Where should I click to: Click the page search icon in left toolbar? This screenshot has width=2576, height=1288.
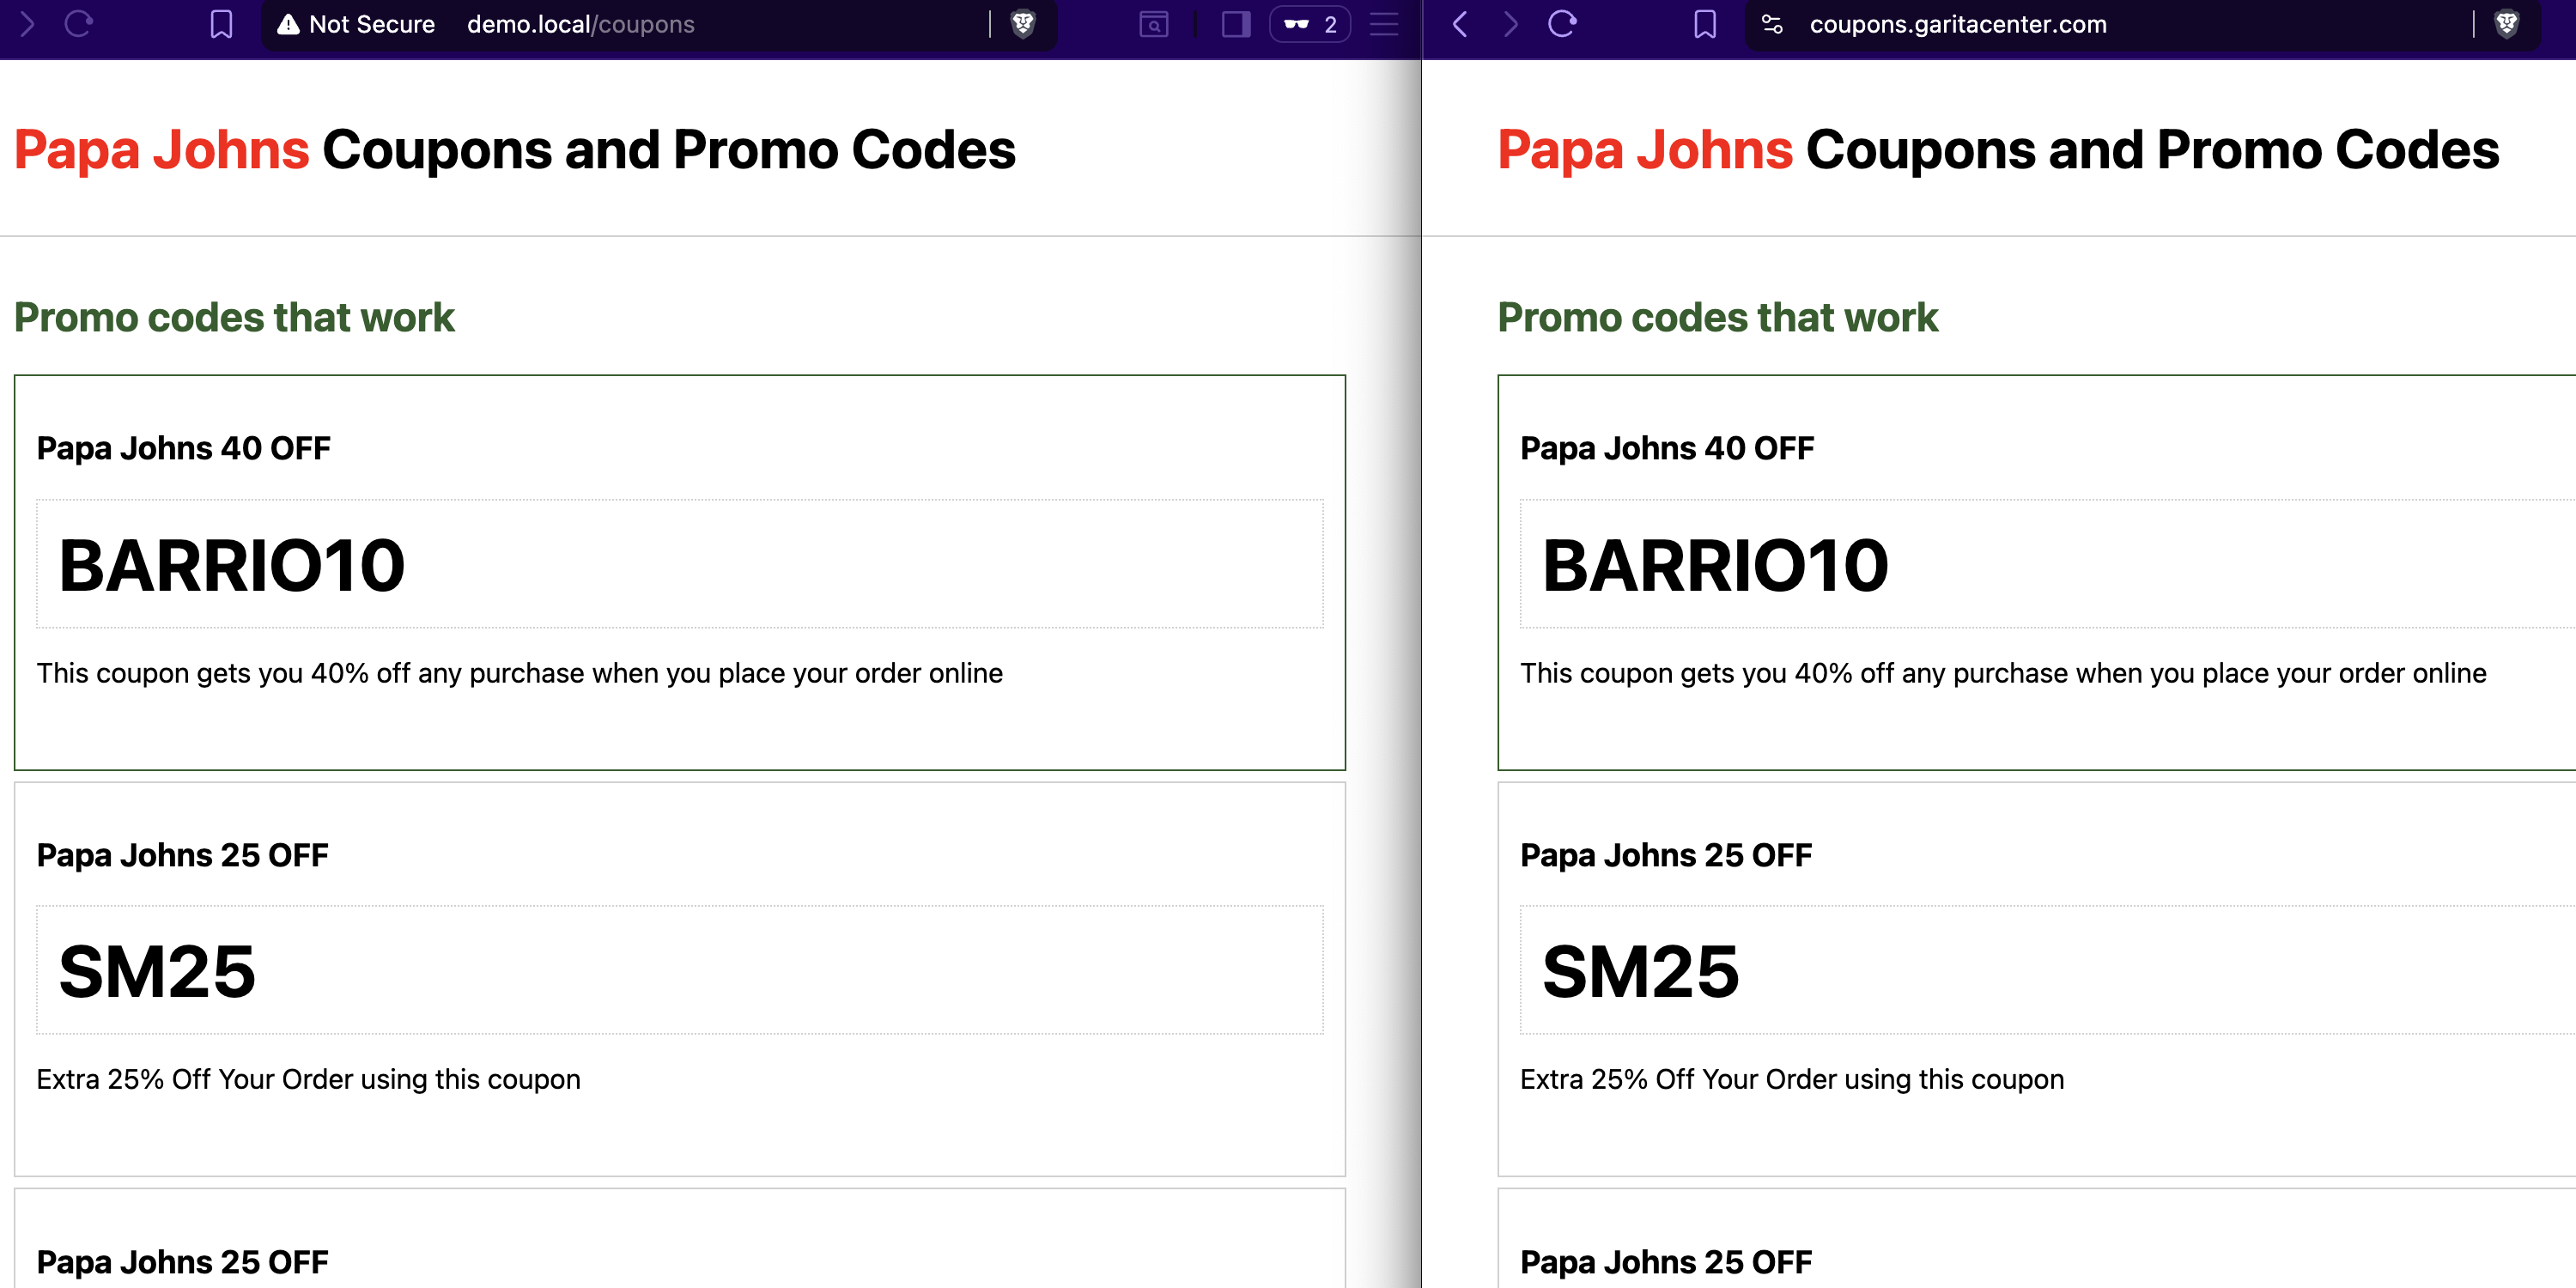pyautogui.click(x=1153, y=24)
